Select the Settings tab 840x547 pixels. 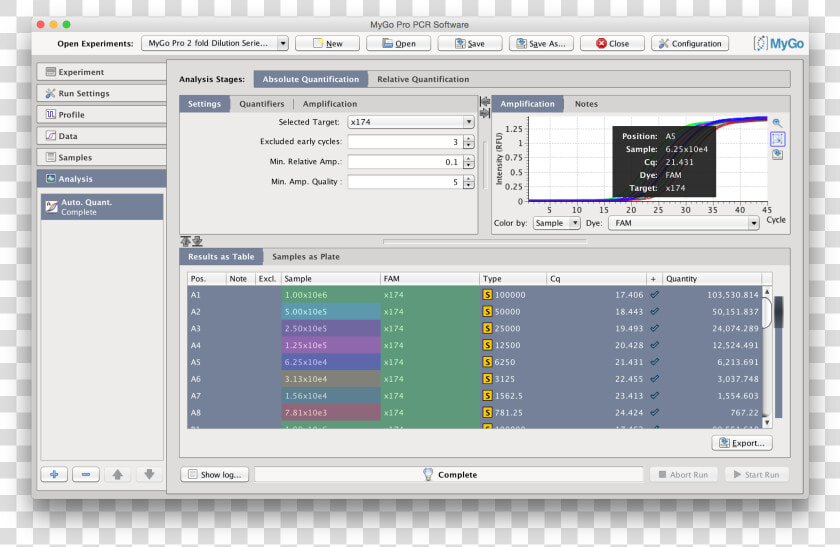click(x=204, y=104)
